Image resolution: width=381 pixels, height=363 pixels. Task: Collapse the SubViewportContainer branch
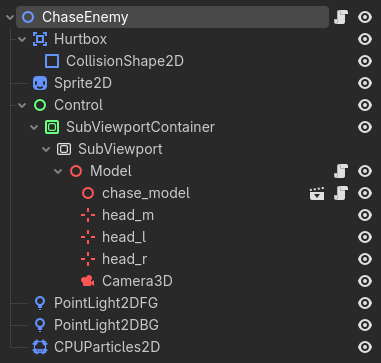34,127
